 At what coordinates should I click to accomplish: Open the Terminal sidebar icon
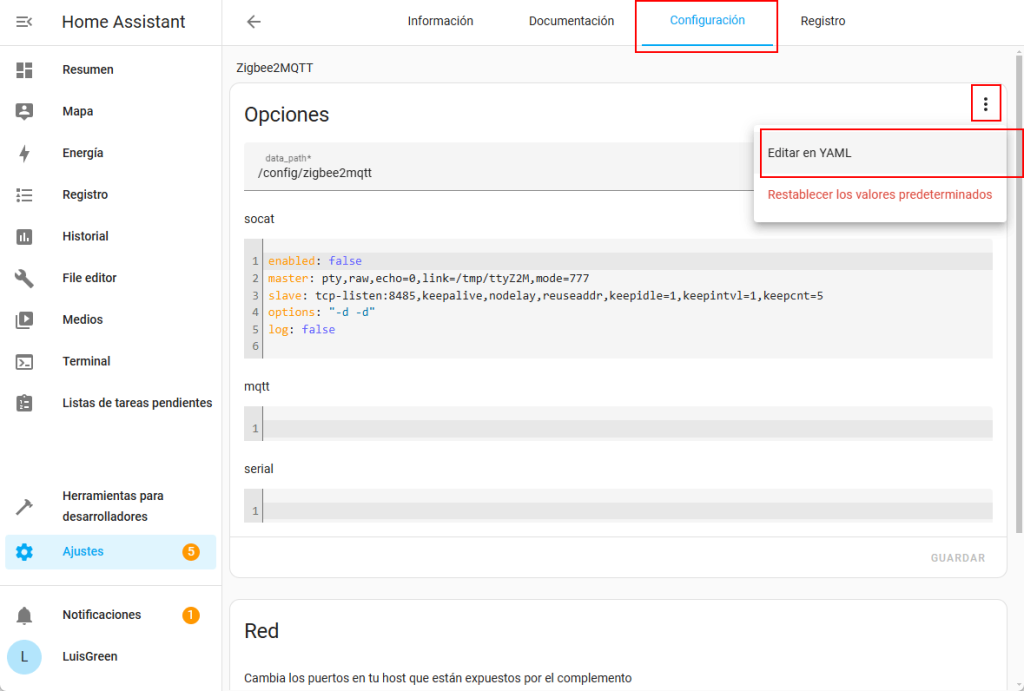click(x=24, y=361)
